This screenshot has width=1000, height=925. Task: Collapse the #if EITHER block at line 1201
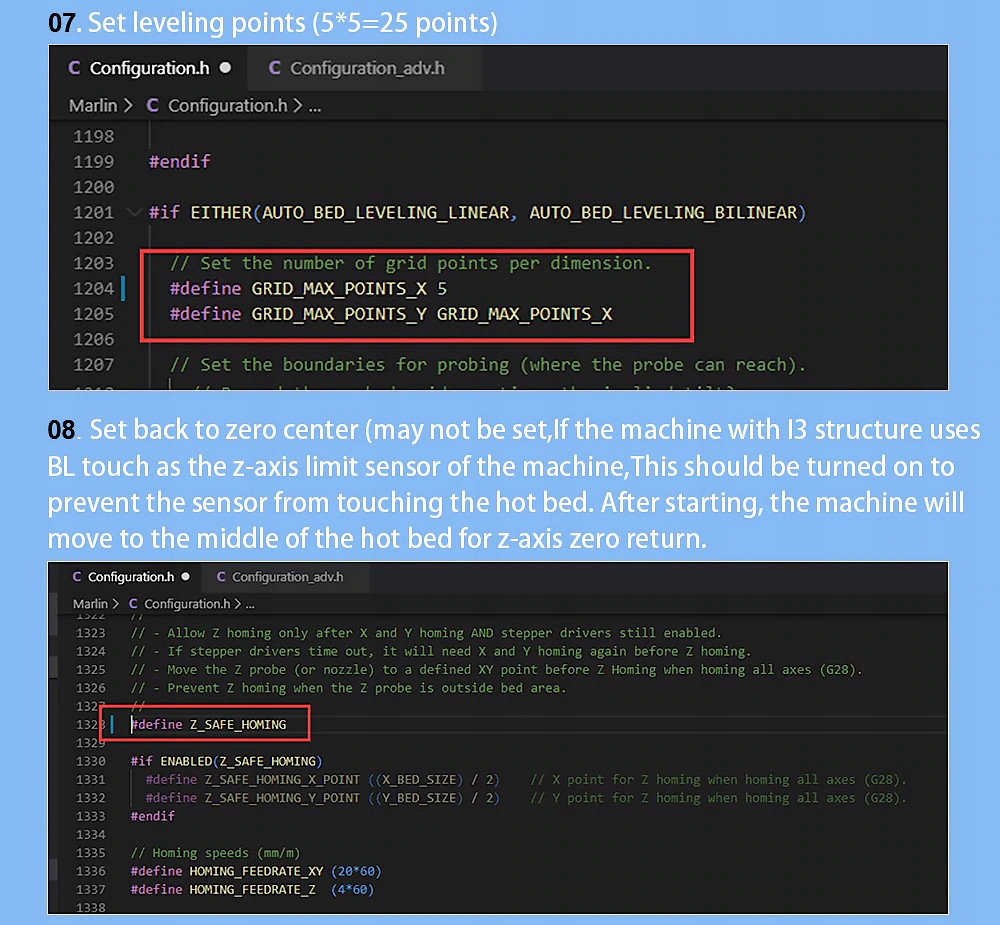[135, 212]
